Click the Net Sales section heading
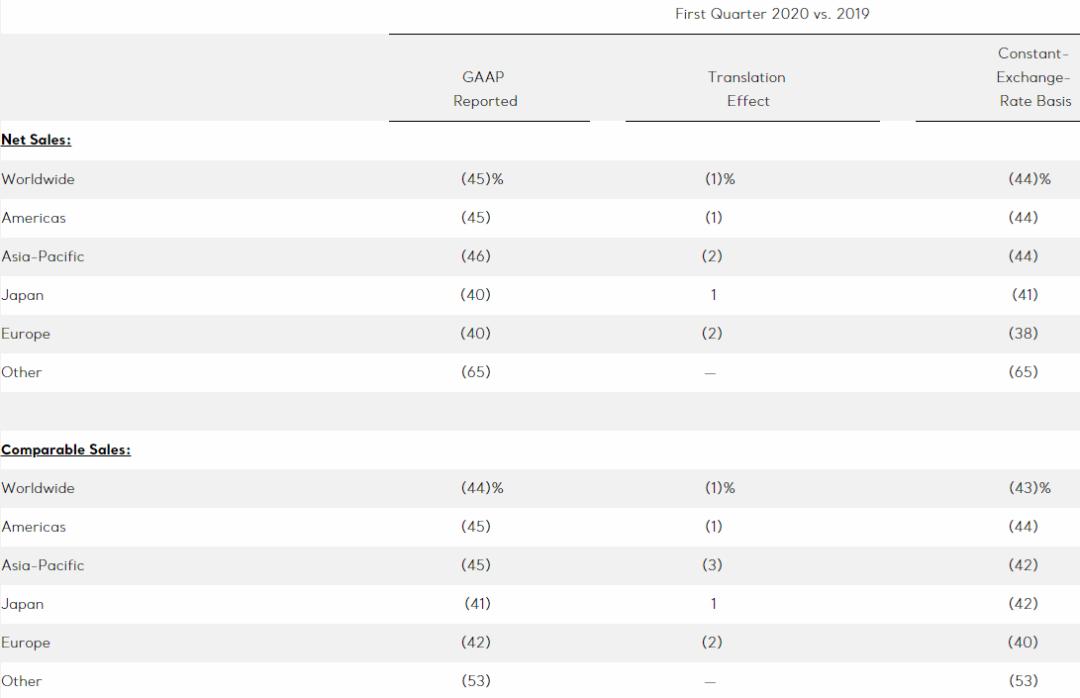Image resolution: width=1080 pixels, height=698 pixels. (36, 141)
